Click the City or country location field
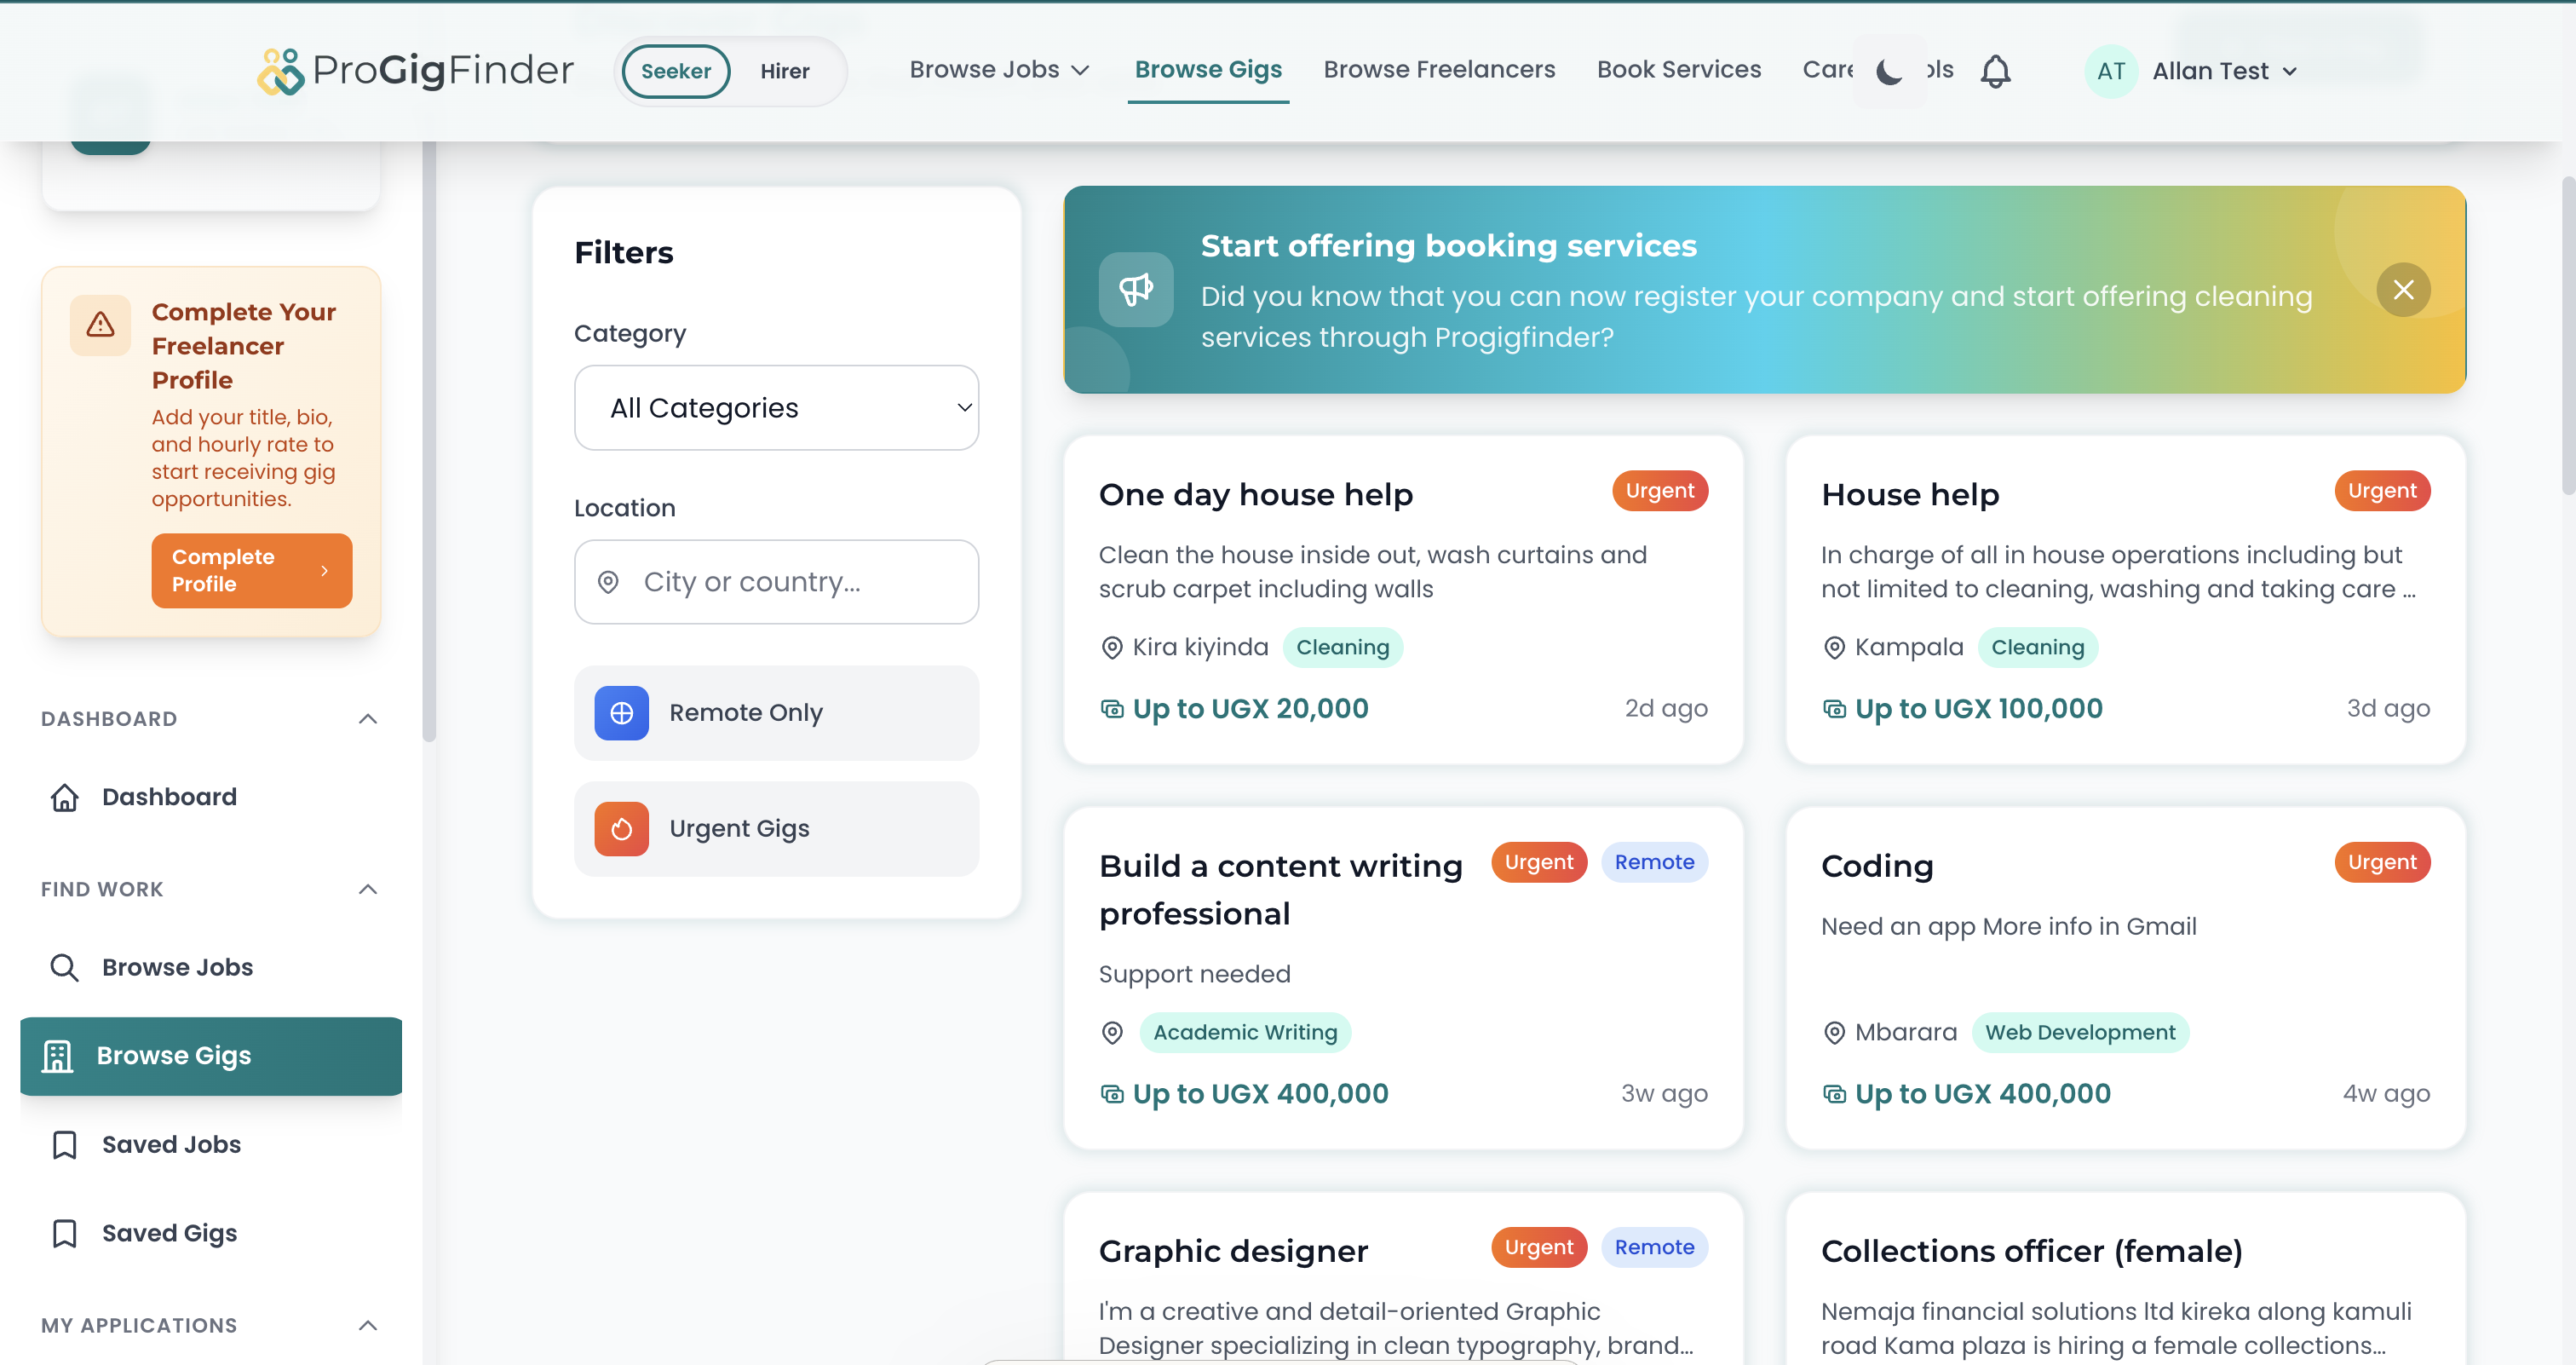The height and width of the screenshot is (1365, 2576). [776, 582]
